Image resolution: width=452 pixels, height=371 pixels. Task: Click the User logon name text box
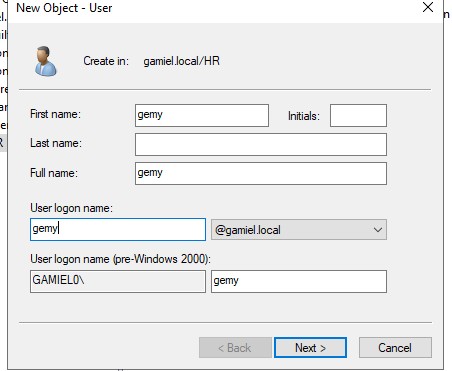pyautogui.click(x=118, y=229)
